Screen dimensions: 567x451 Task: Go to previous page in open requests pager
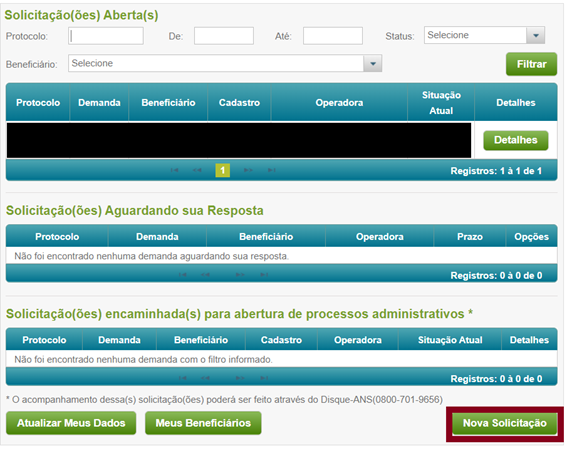pos(197,170)
